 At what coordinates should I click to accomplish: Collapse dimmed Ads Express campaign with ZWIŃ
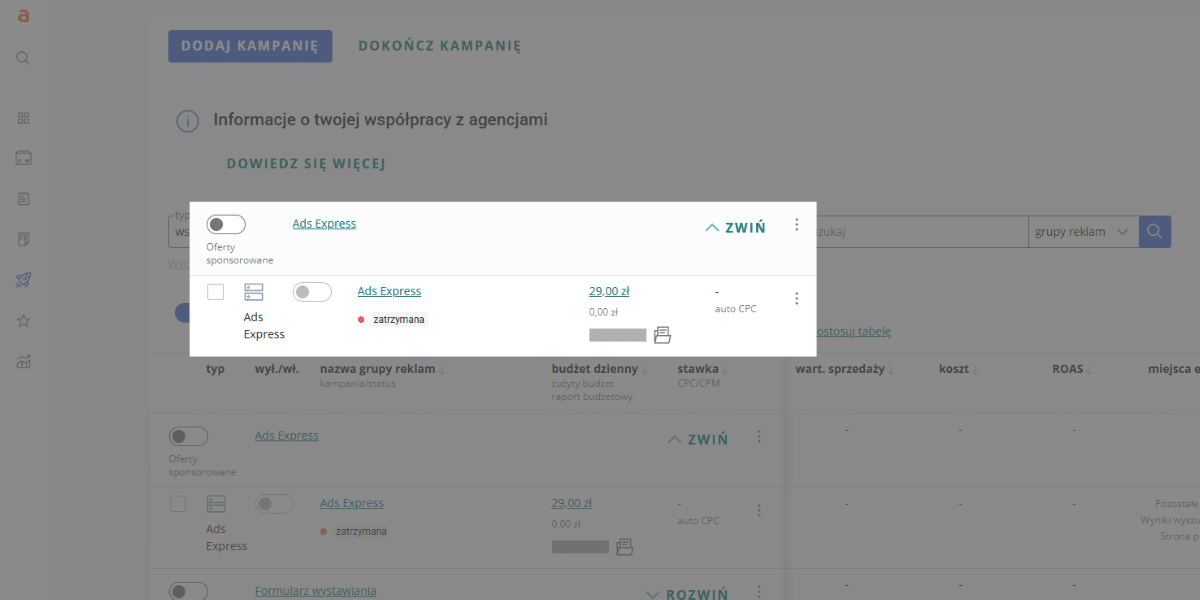[697, 439]
